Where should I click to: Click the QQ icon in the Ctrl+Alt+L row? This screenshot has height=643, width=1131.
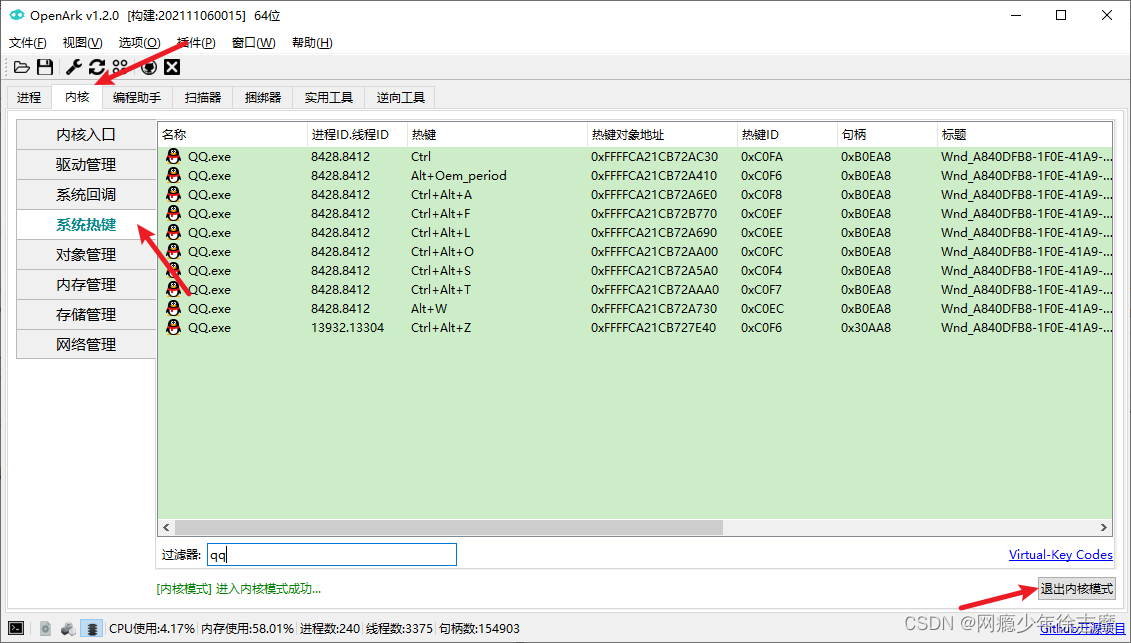click(x=174, y=232)
